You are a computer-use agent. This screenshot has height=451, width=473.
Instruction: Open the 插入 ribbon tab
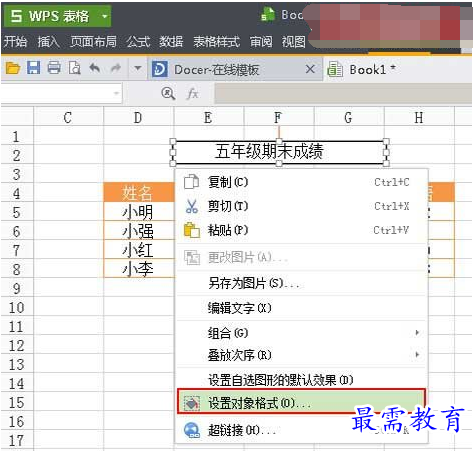tap(48, 42)
